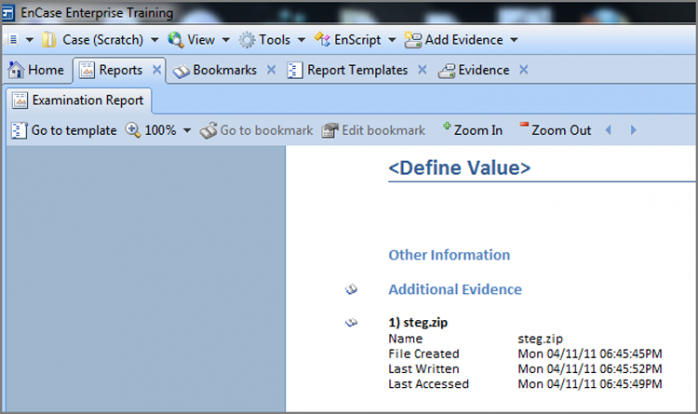
Task: Expand the Case (Scratch) dropdown arrow
Action: 154,40
